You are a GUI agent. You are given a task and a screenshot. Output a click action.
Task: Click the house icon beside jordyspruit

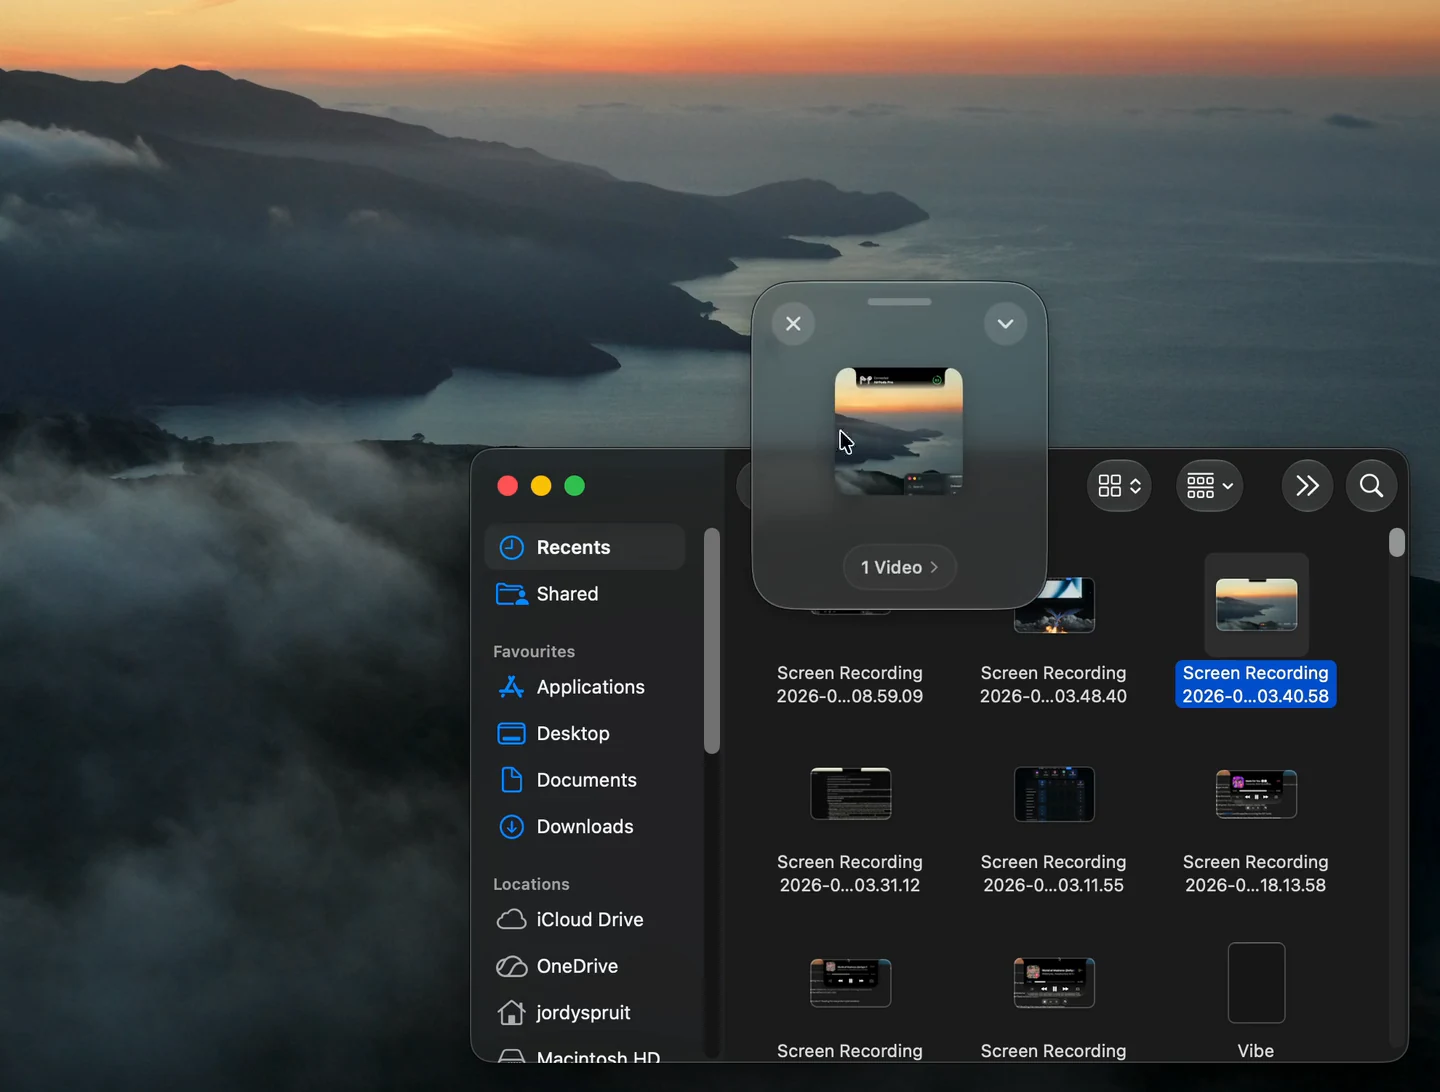click(511, 1012)
